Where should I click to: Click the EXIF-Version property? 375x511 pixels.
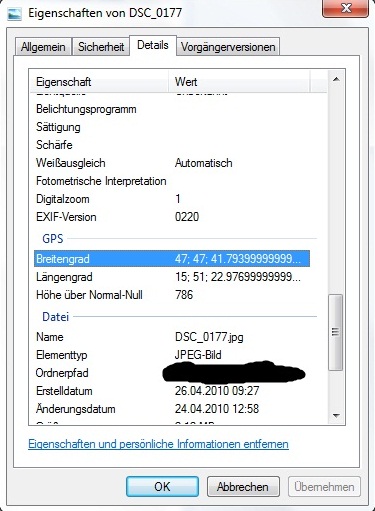(x=66, y=217)
